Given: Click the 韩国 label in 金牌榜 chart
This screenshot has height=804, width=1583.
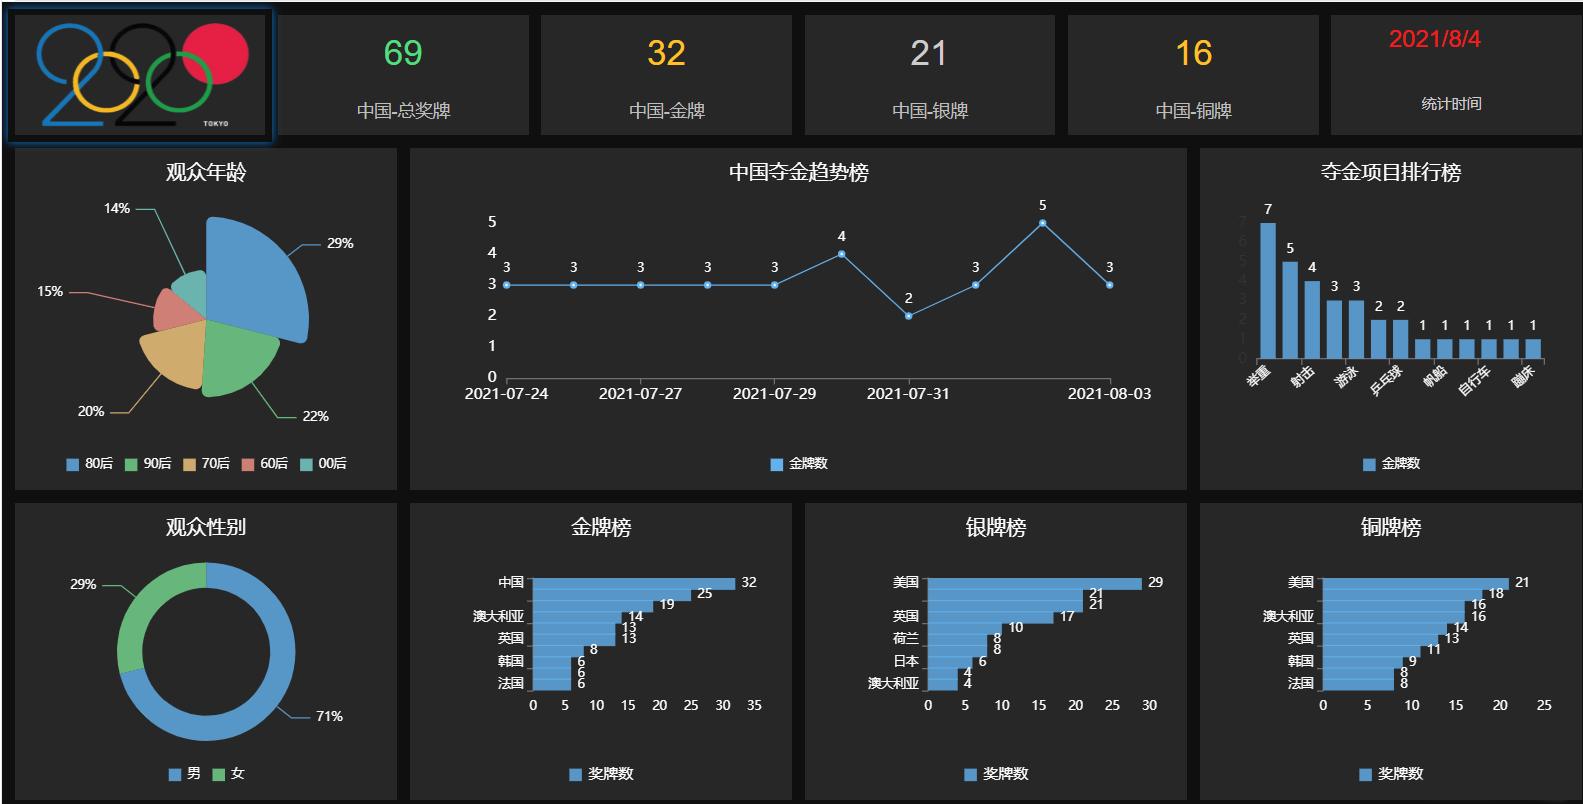Looking at the screenshot, I should pyautogui.click(x=511, y=661).
